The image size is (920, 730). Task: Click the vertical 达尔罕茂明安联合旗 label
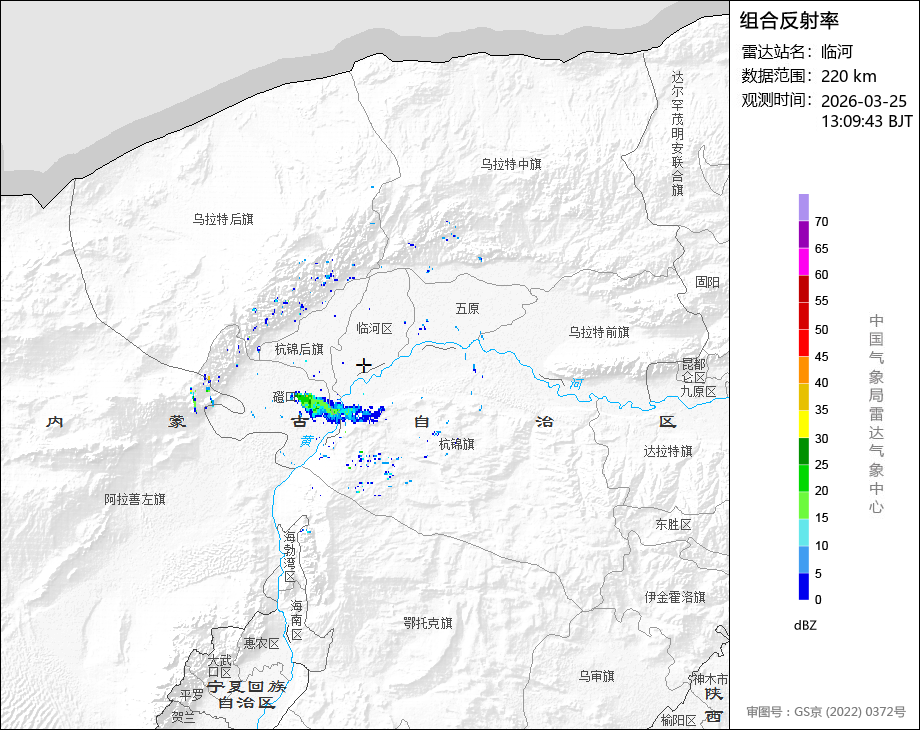[678, 133]
